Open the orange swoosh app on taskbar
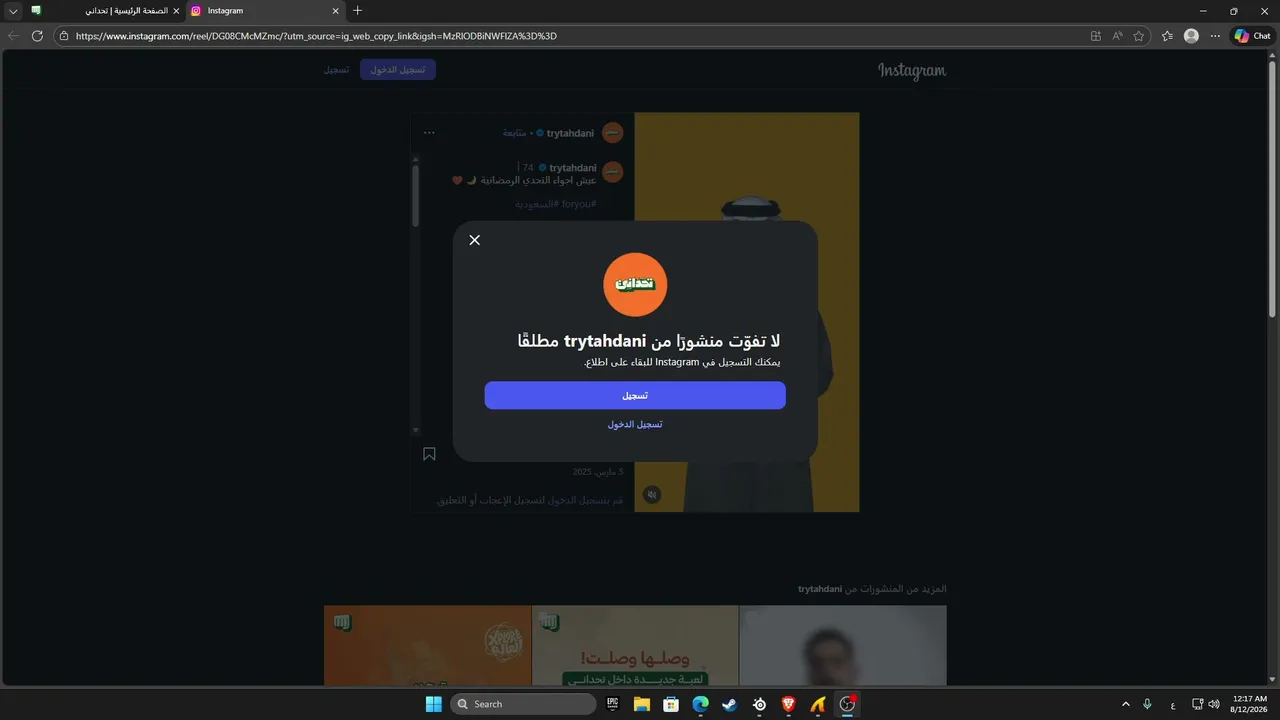The height and width of the screenshot is (720, 1280). coord(818,704)
